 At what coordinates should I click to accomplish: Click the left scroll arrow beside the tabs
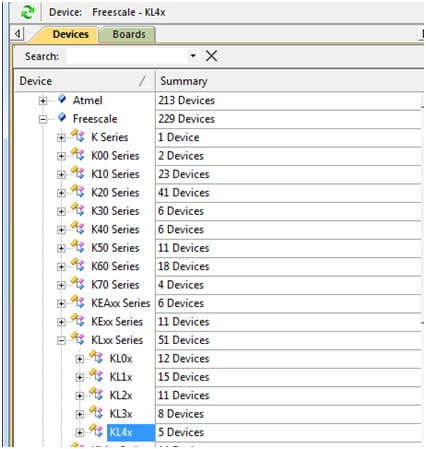point(17,33)
